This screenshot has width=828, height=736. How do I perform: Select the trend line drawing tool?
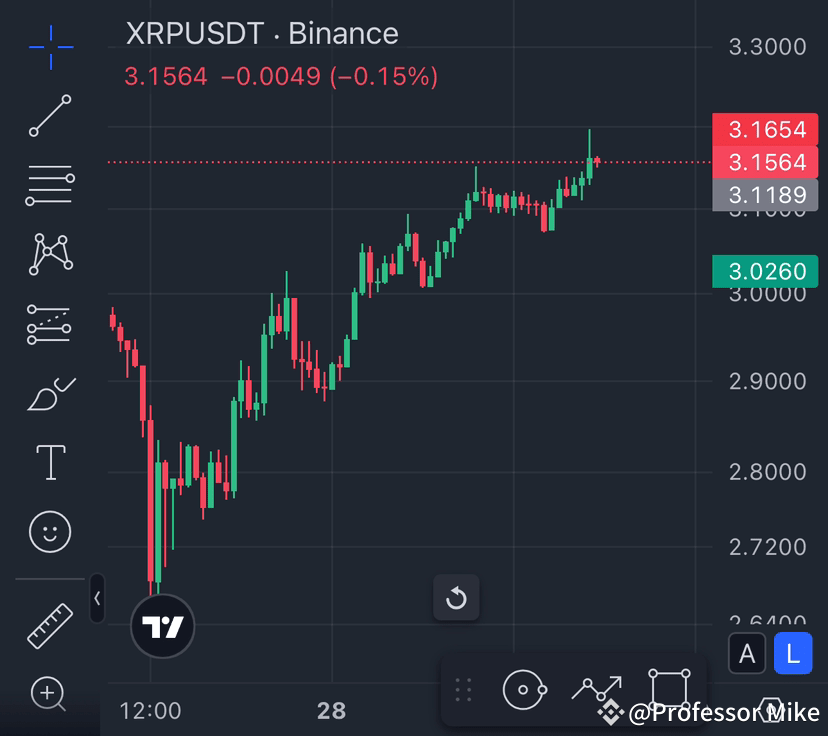pyautogui.click(x=50, y=116)
